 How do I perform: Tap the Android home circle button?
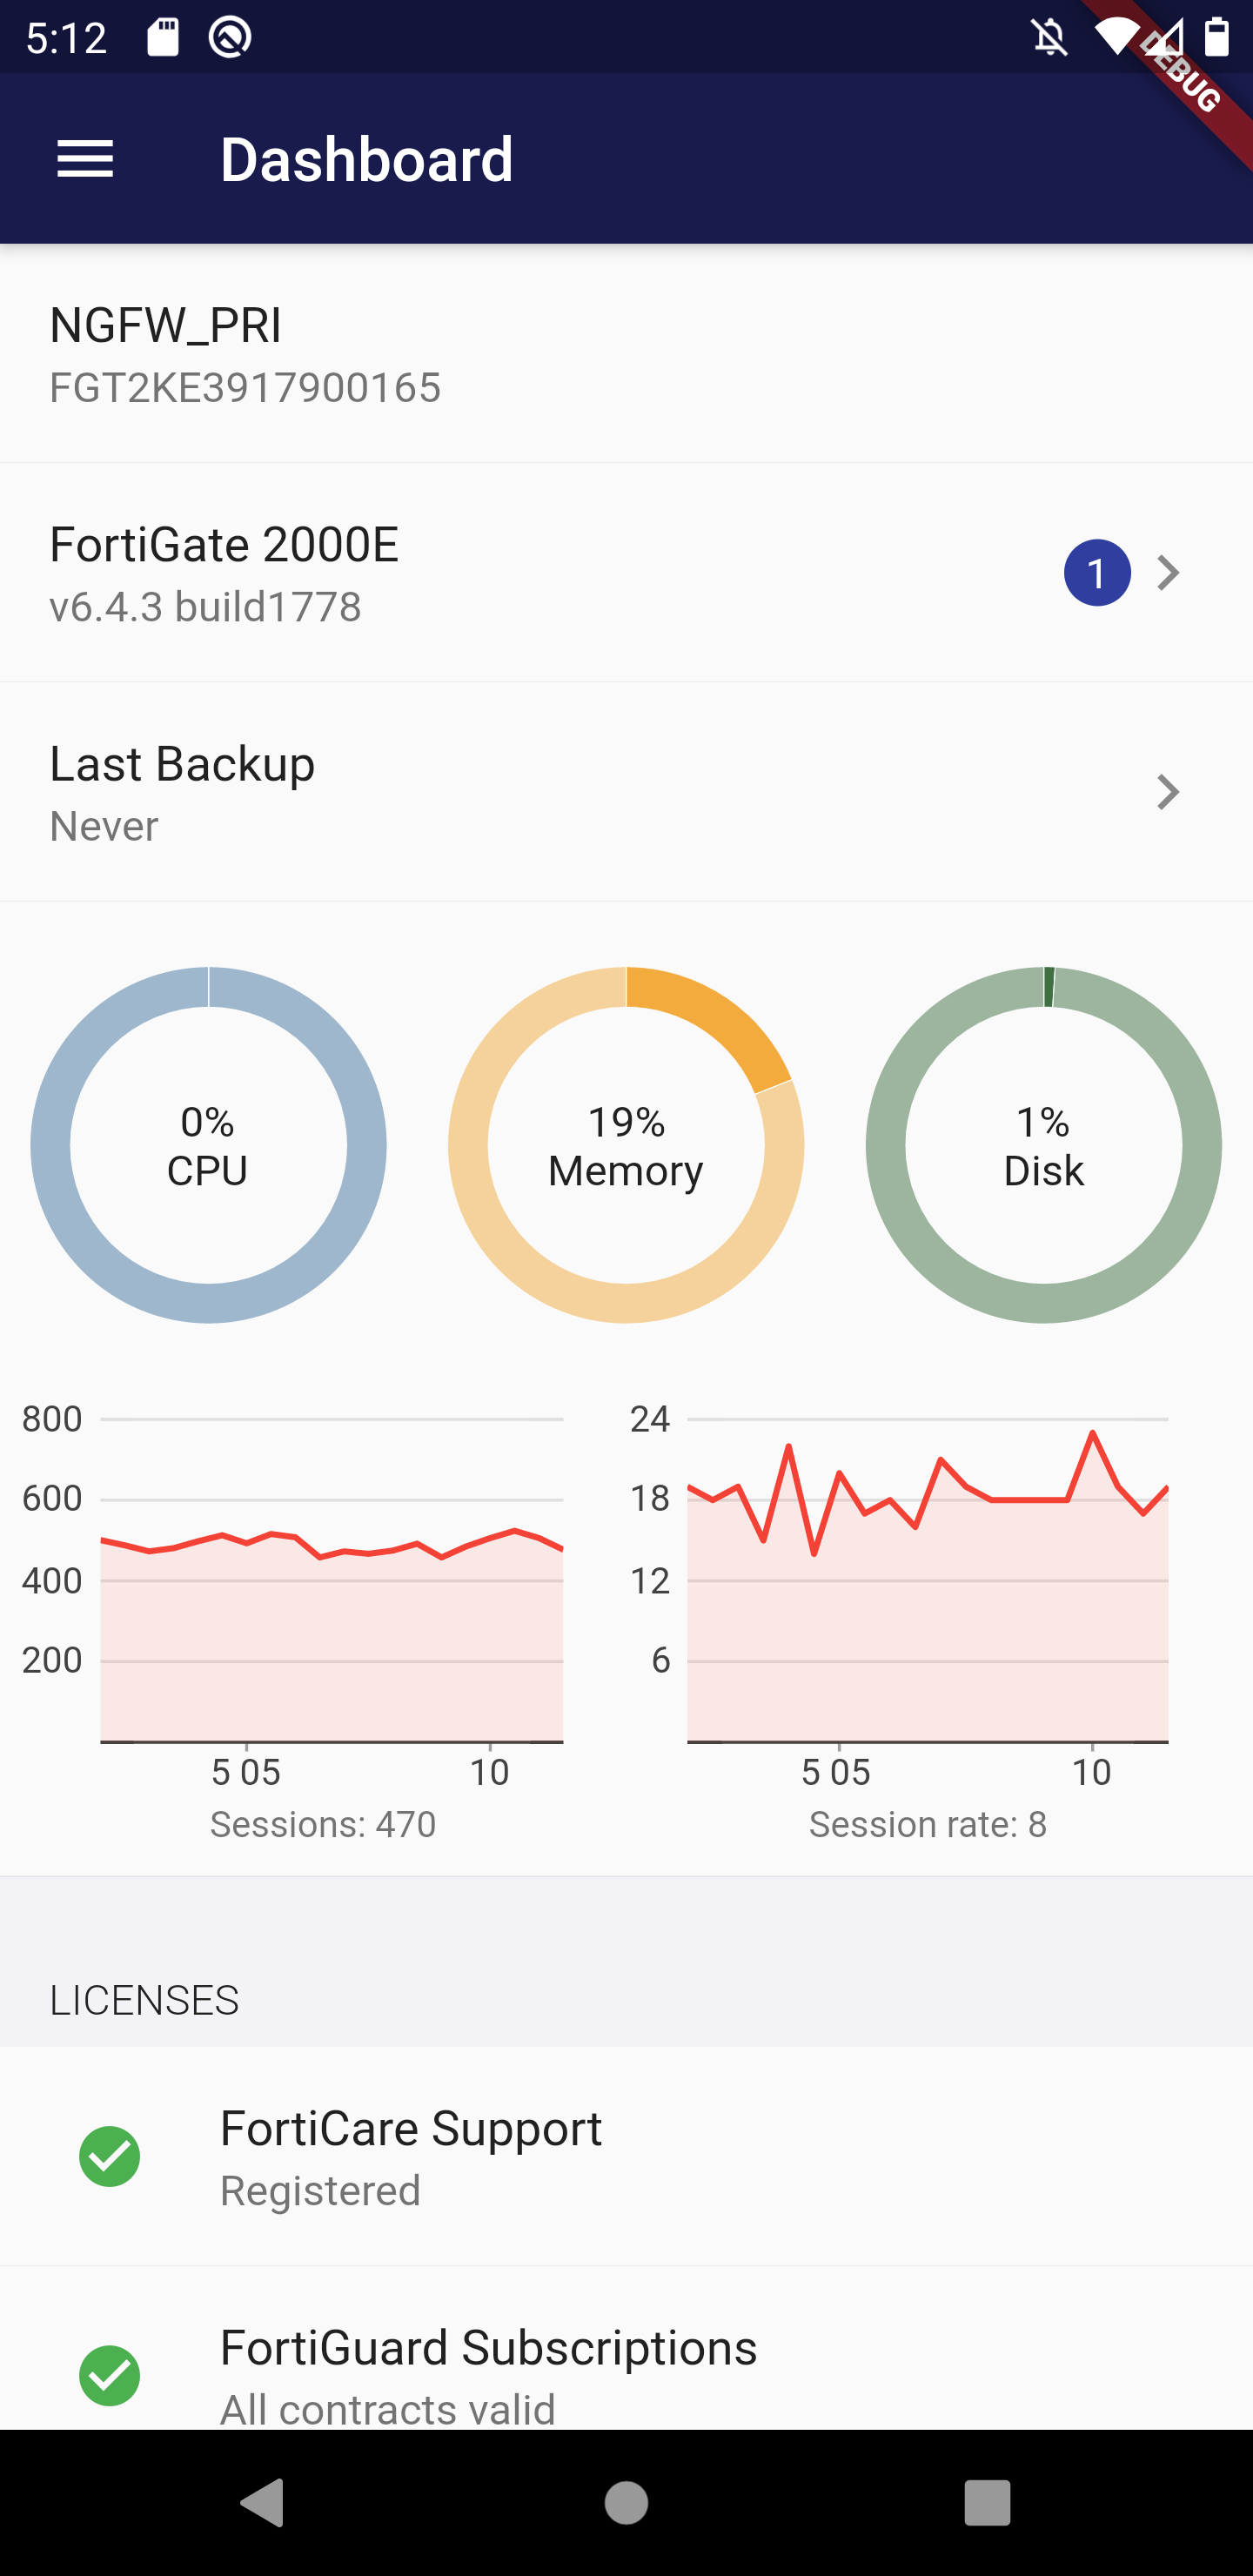click(x=626, y=2503)
